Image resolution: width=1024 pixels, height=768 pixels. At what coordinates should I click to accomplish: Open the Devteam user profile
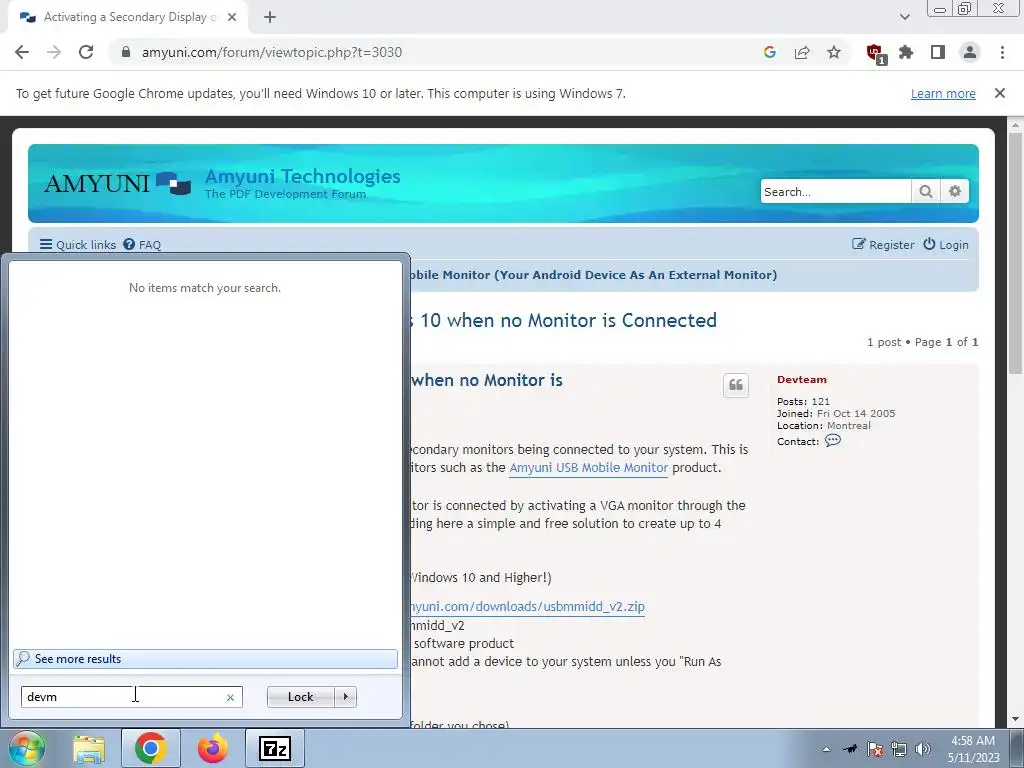801,379
